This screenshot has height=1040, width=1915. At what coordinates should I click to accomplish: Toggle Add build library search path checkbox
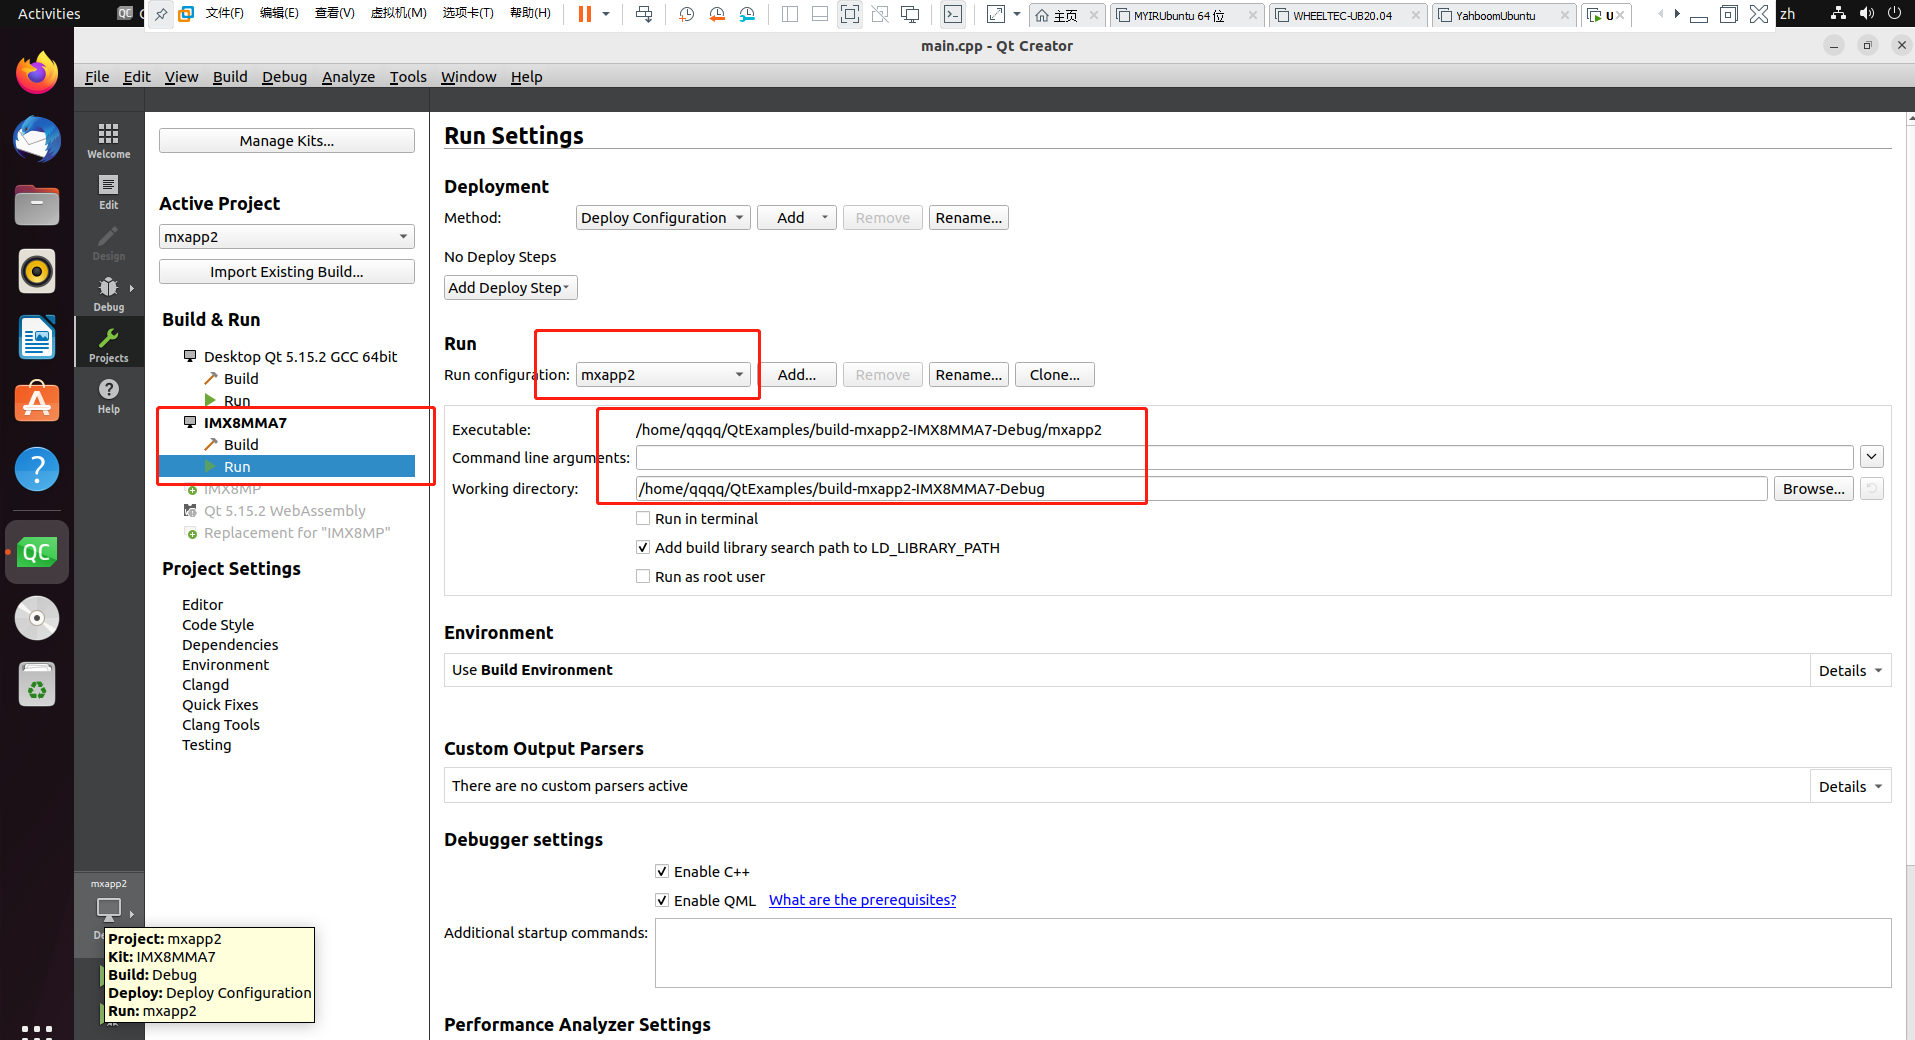643,547
